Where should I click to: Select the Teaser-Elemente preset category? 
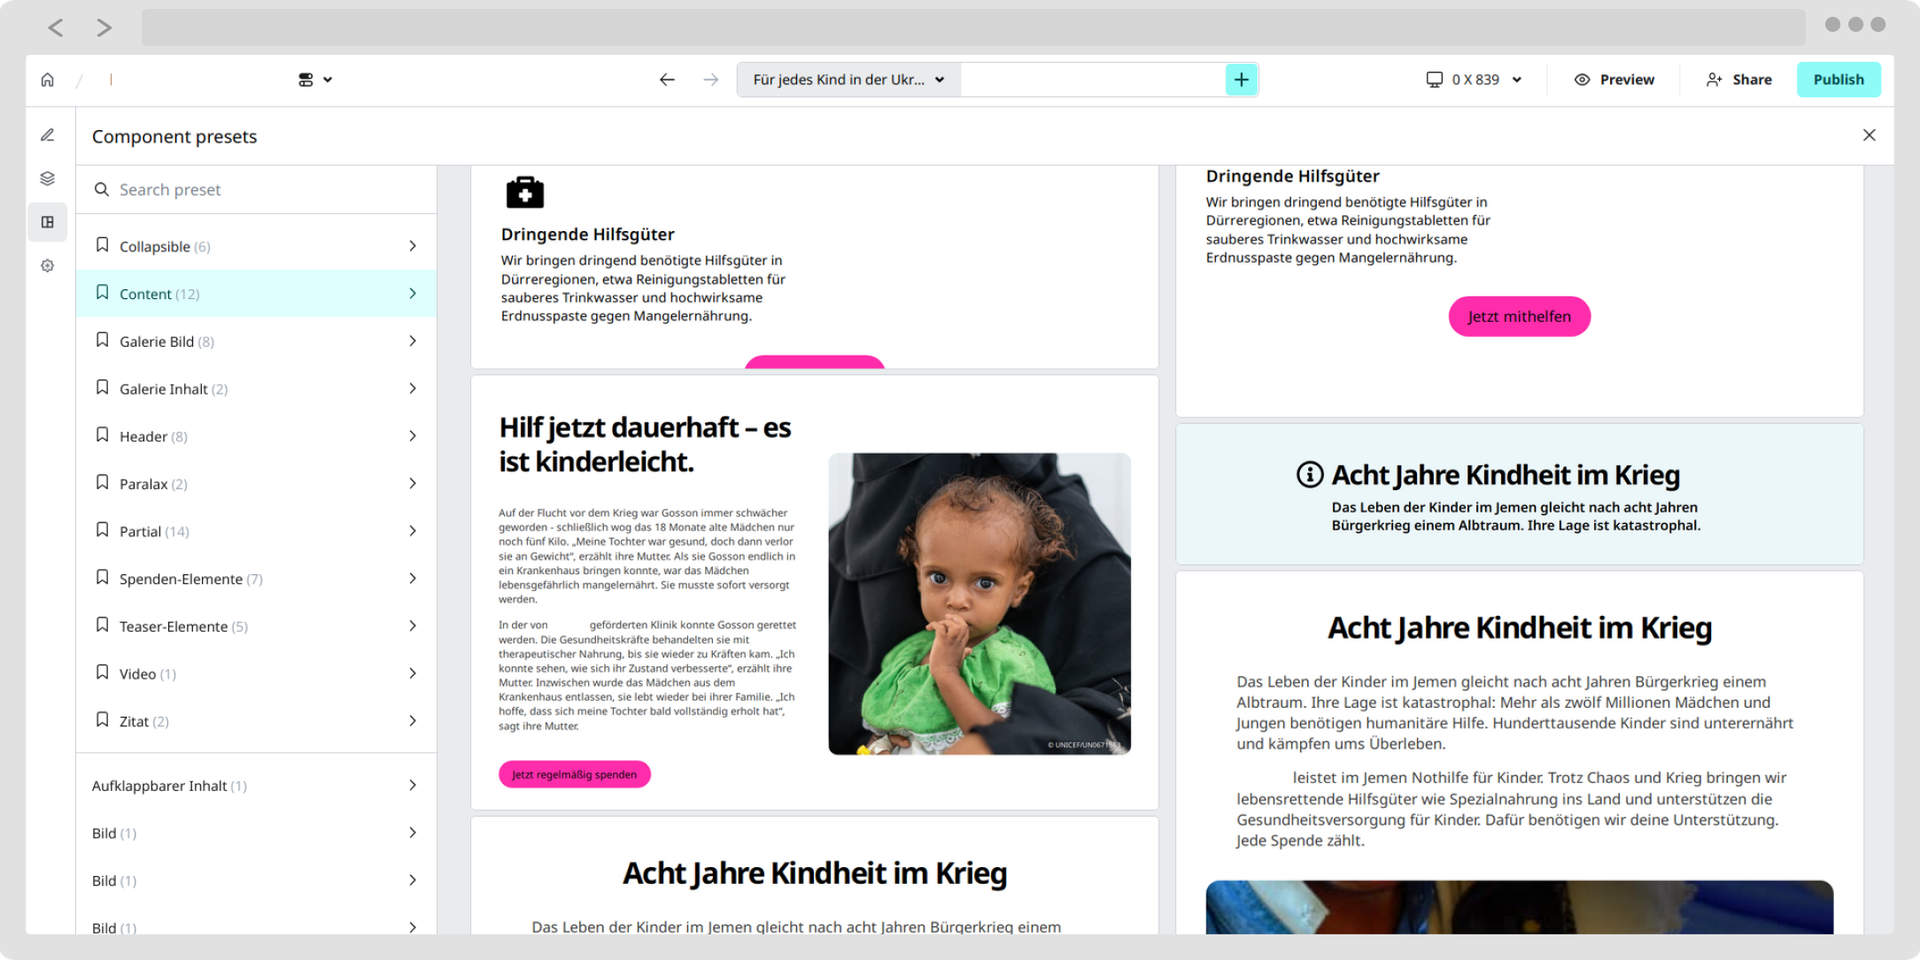tap(256, 626)
